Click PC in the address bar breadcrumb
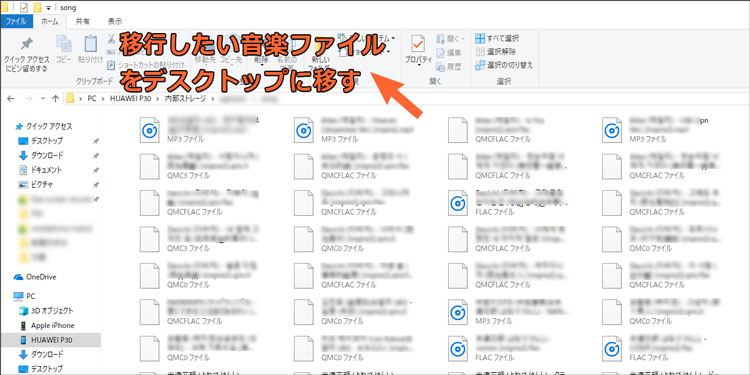The image size is (750, 375). coord(91,99)
